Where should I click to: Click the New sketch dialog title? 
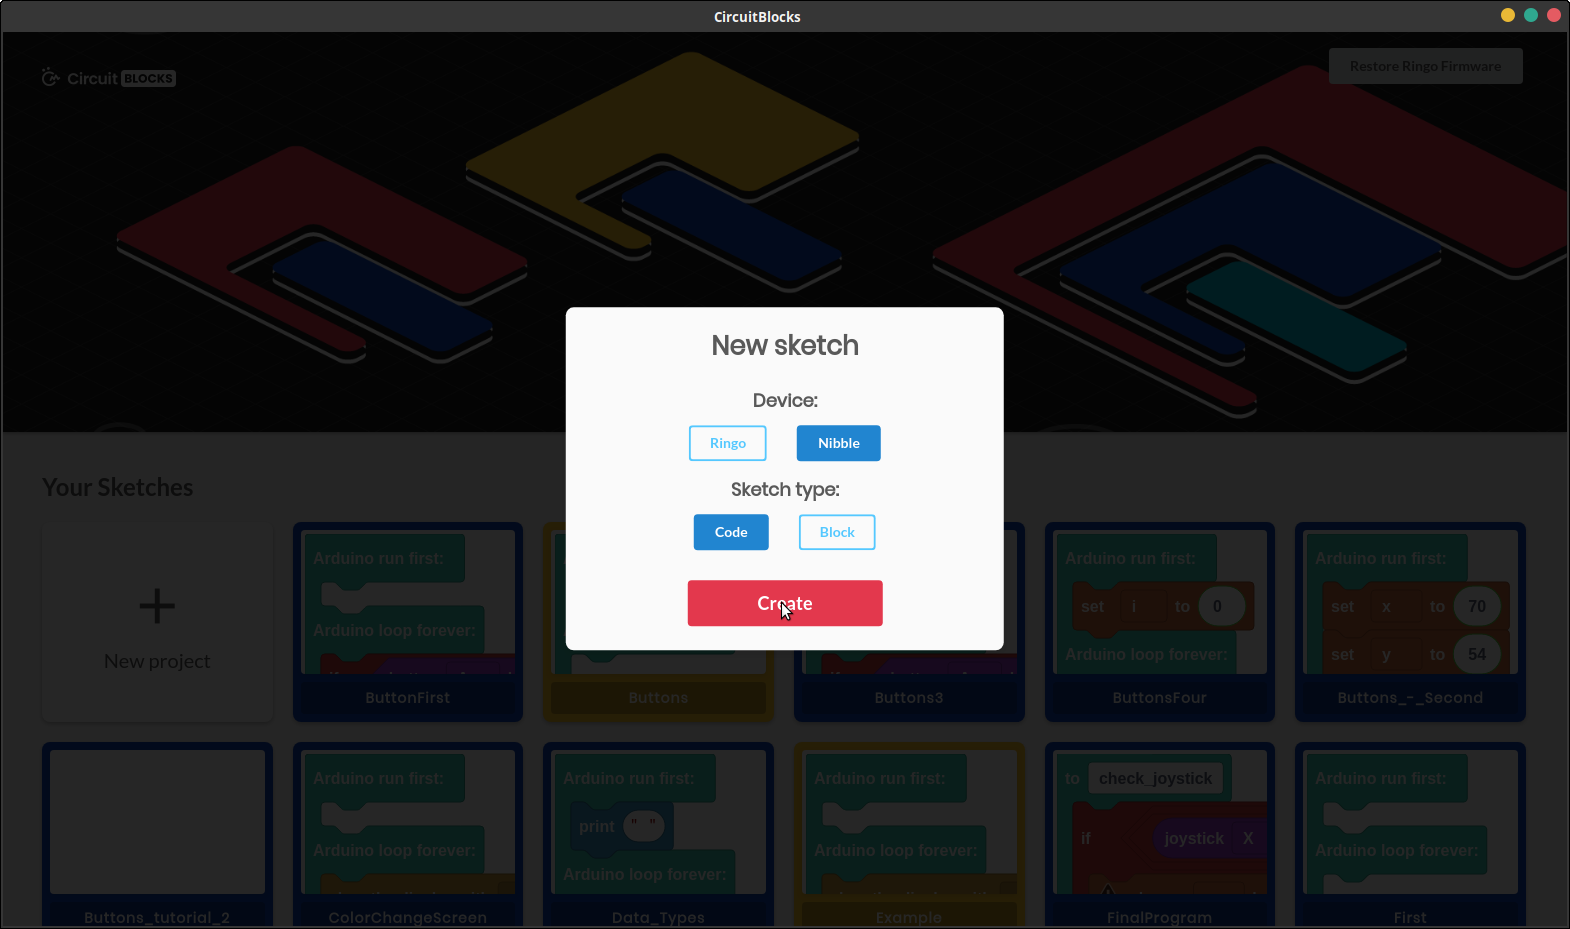coord(785,345)
